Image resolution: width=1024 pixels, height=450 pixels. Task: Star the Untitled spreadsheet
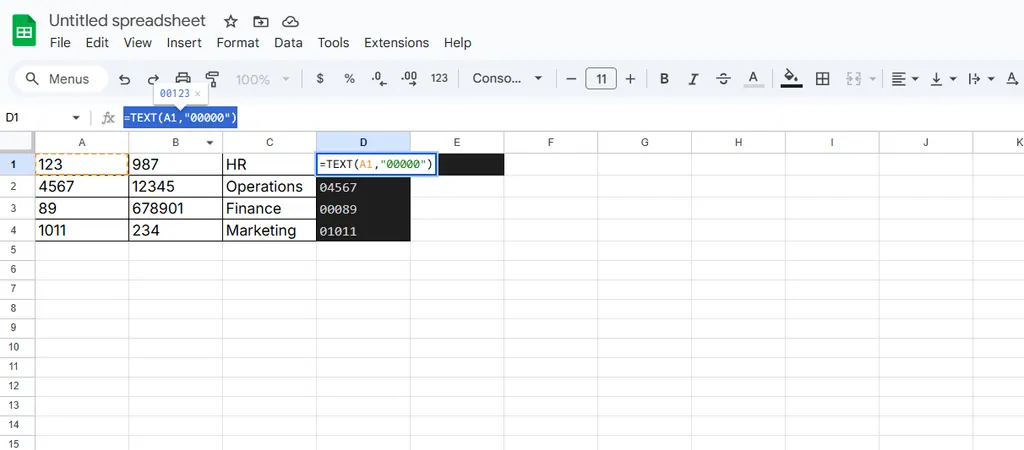[231, 21]
